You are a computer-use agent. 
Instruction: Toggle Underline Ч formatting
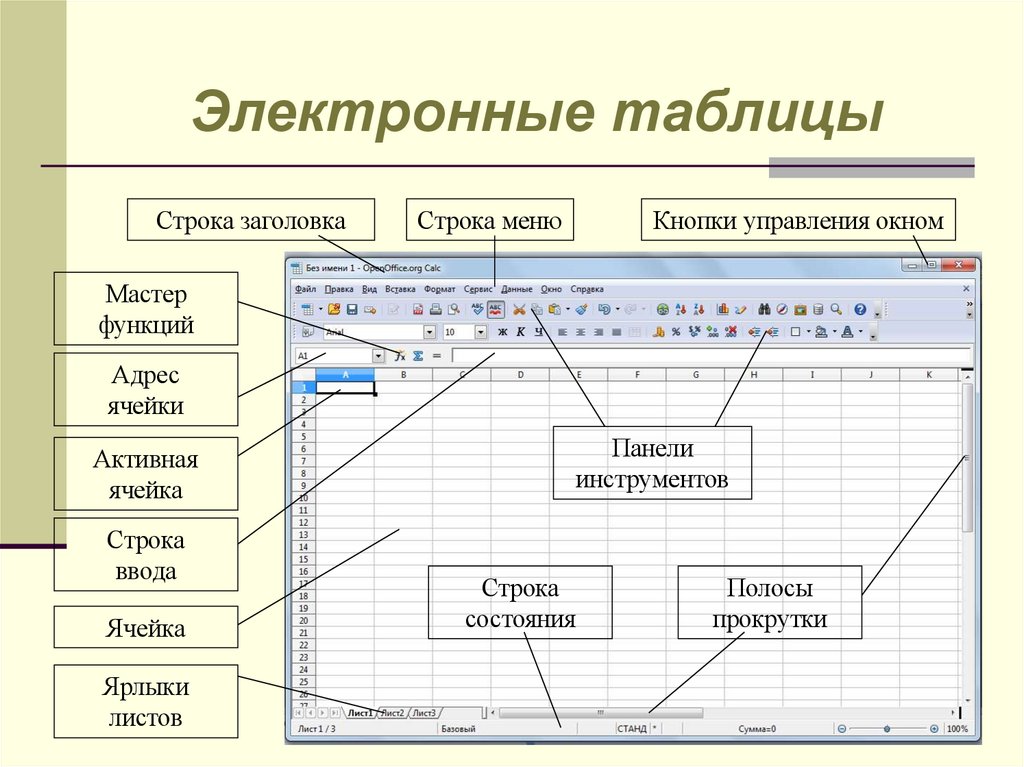point(538,332)
